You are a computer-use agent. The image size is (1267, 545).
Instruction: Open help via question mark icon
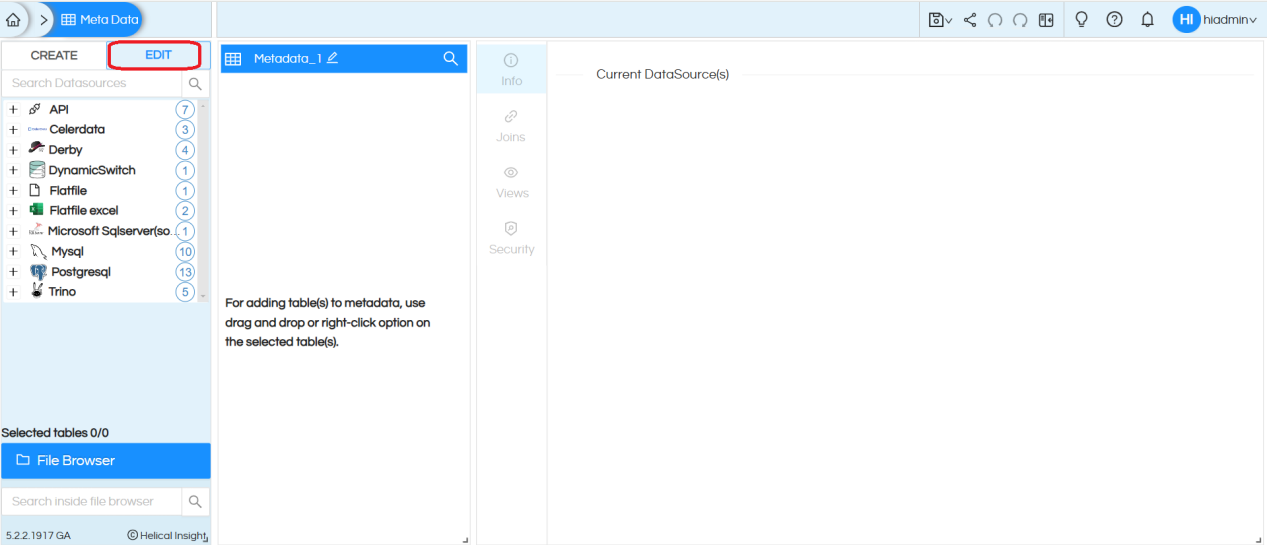coord(1114,19)
